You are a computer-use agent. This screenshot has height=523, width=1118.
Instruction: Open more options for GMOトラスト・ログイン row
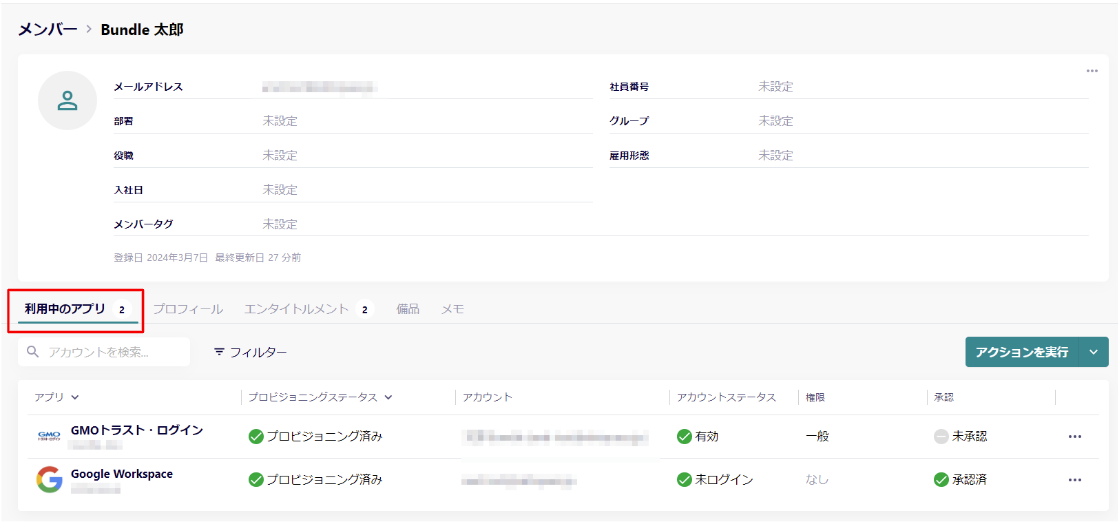(1075, 437)
